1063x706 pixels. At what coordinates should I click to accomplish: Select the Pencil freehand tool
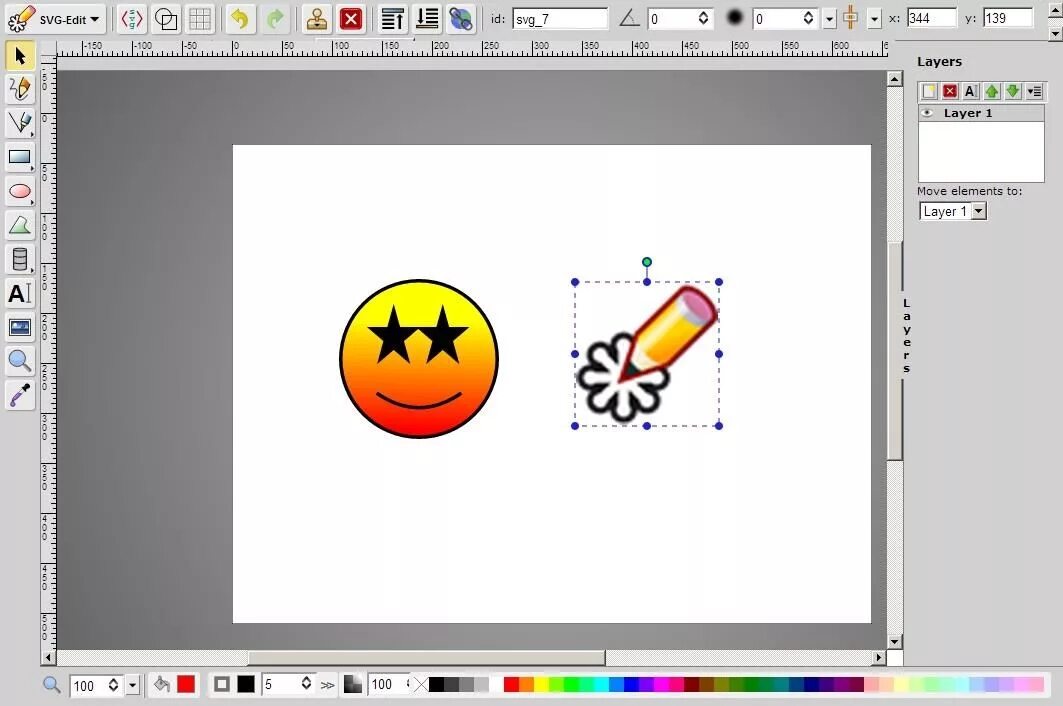[x=20, y=89]
